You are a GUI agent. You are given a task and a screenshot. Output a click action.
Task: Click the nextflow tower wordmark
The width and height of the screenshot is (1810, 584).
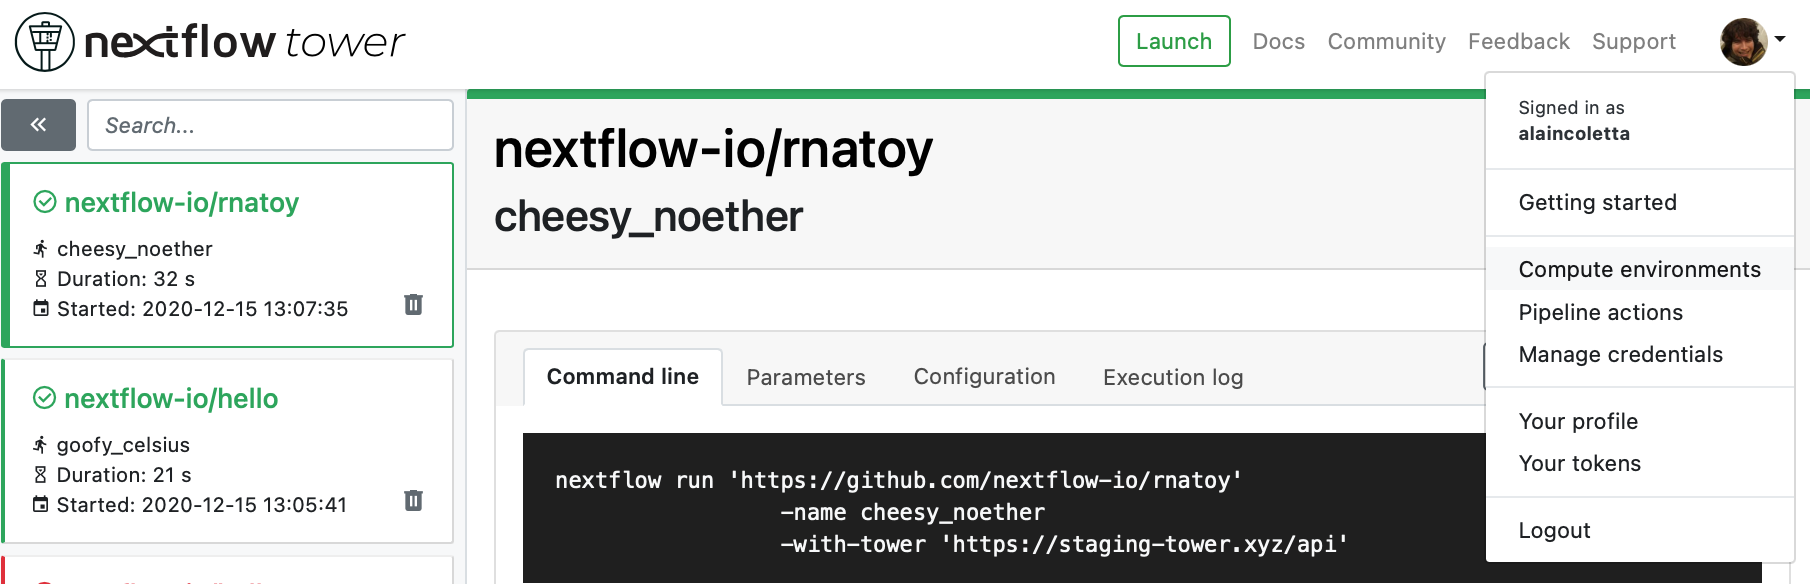[x=245, y=42]
